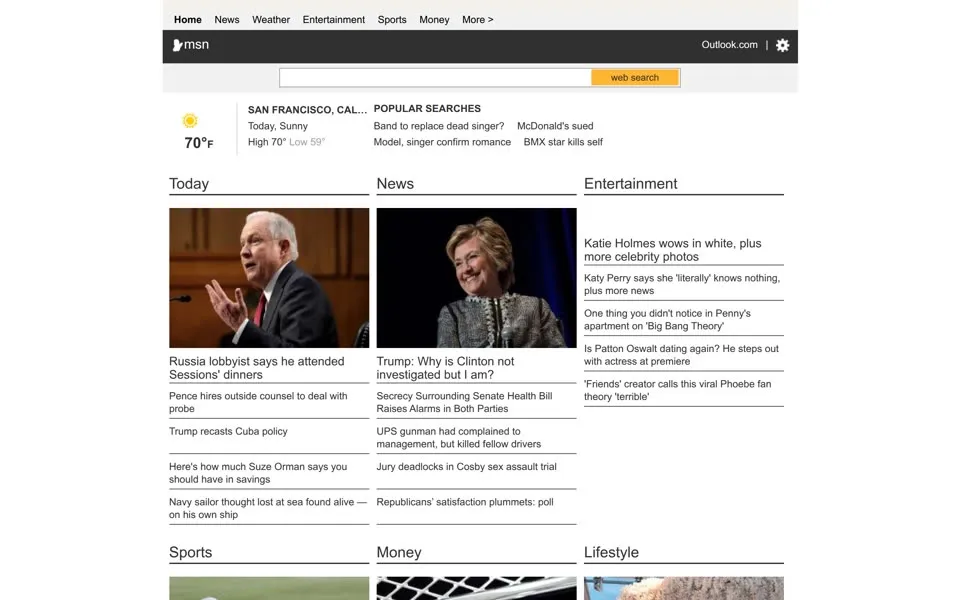Open 'Model, singer confirm romance' search
The image size is (960, 600).
(x=442, y=142)
